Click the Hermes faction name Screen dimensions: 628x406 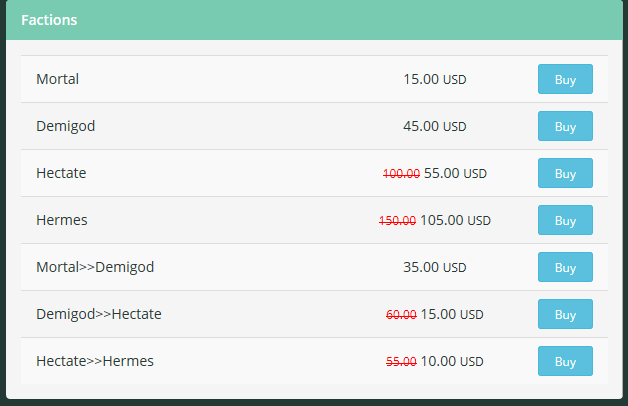click(x=61, y=220)
